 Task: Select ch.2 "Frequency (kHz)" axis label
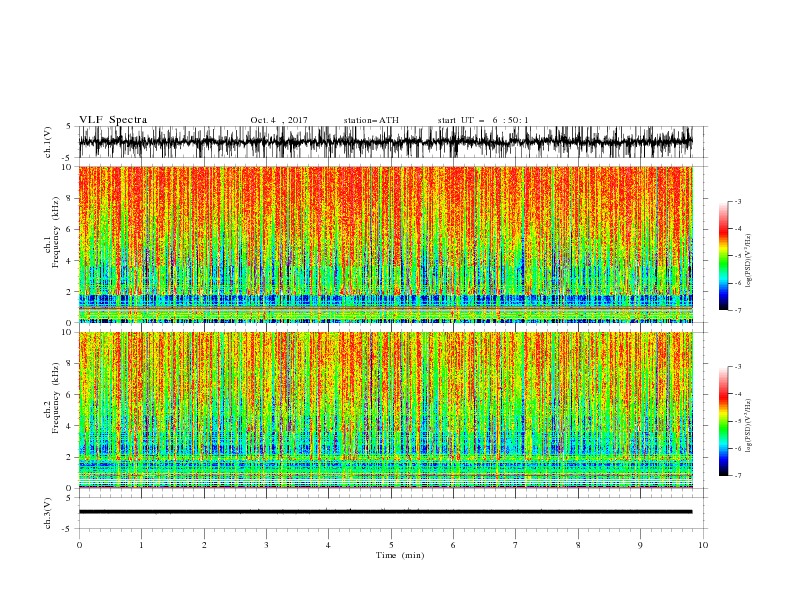[55, 398]
